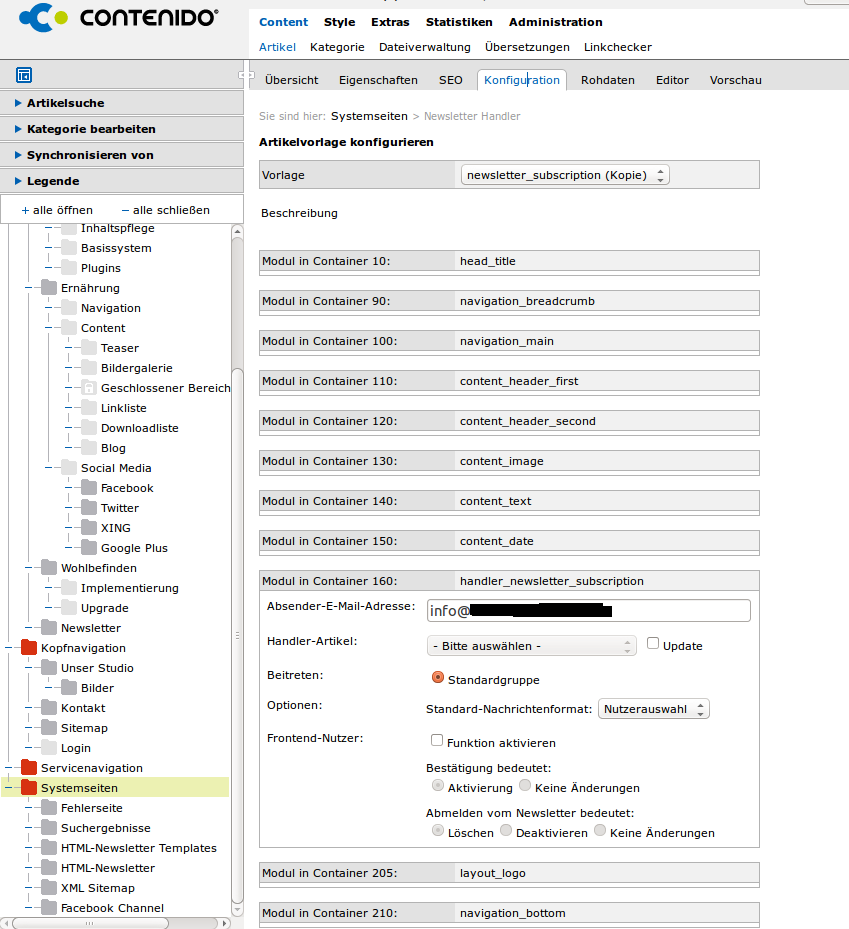Click the red Systemseiten folder icon

(x=29, y=788)
